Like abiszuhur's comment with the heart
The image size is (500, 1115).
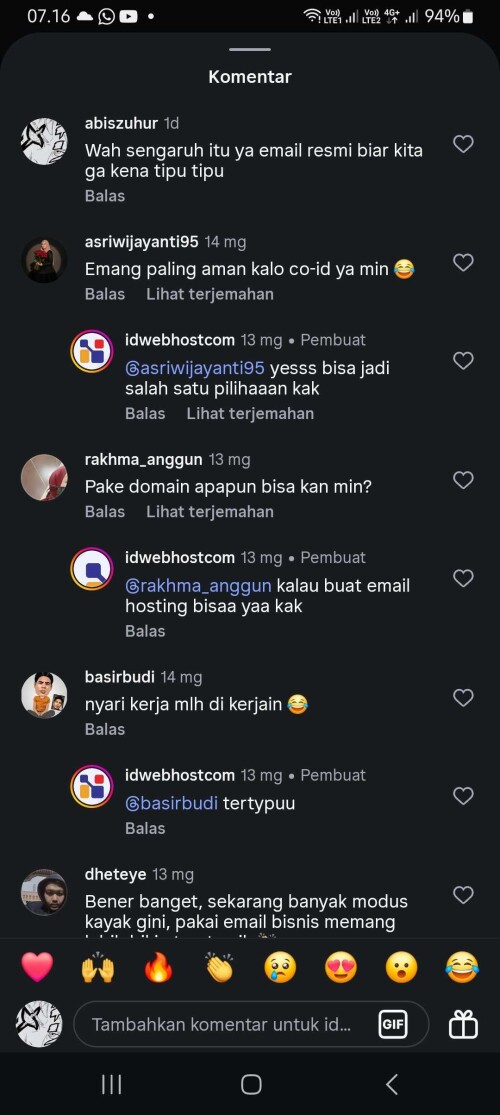coord(463,144)
